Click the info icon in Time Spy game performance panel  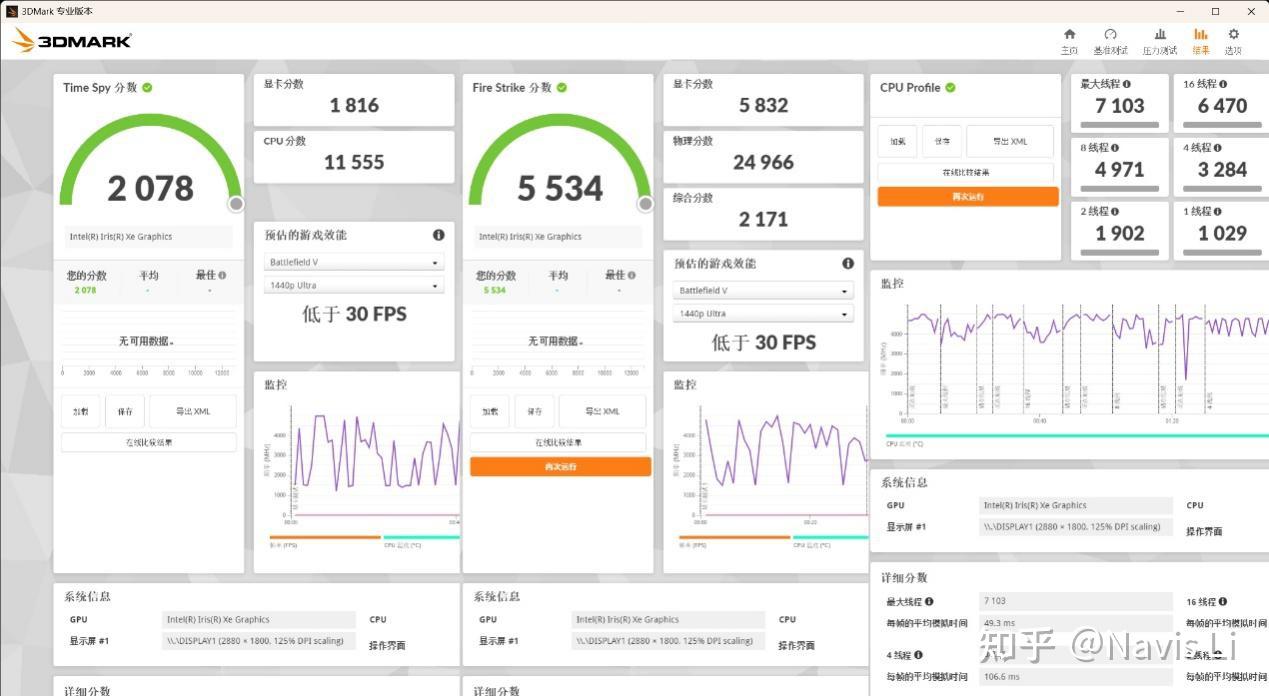(438, 235)
